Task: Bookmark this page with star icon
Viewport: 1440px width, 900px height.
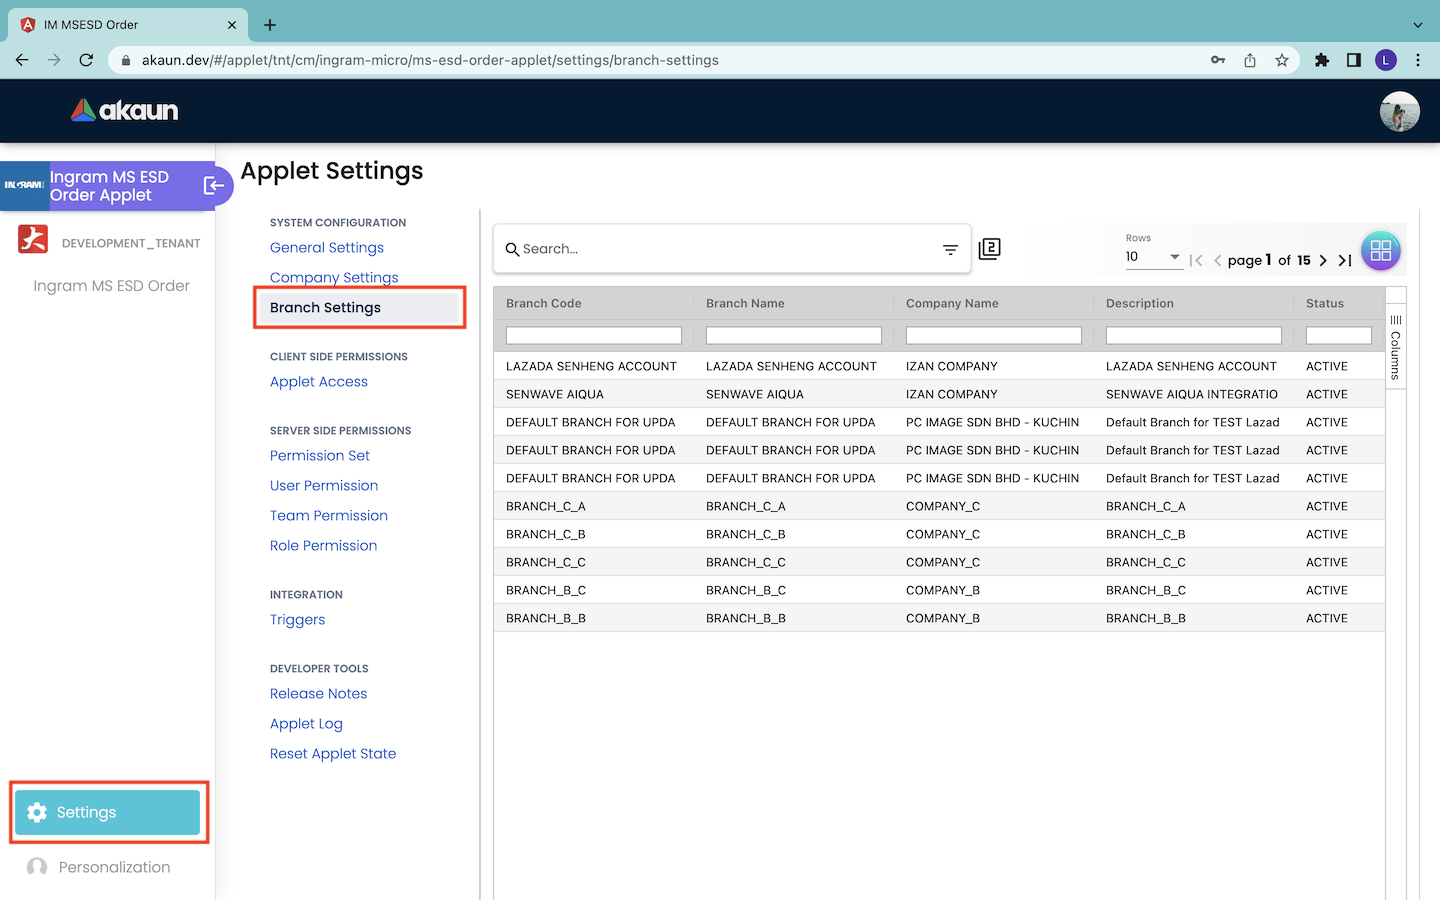Action: click(1282, 60)
